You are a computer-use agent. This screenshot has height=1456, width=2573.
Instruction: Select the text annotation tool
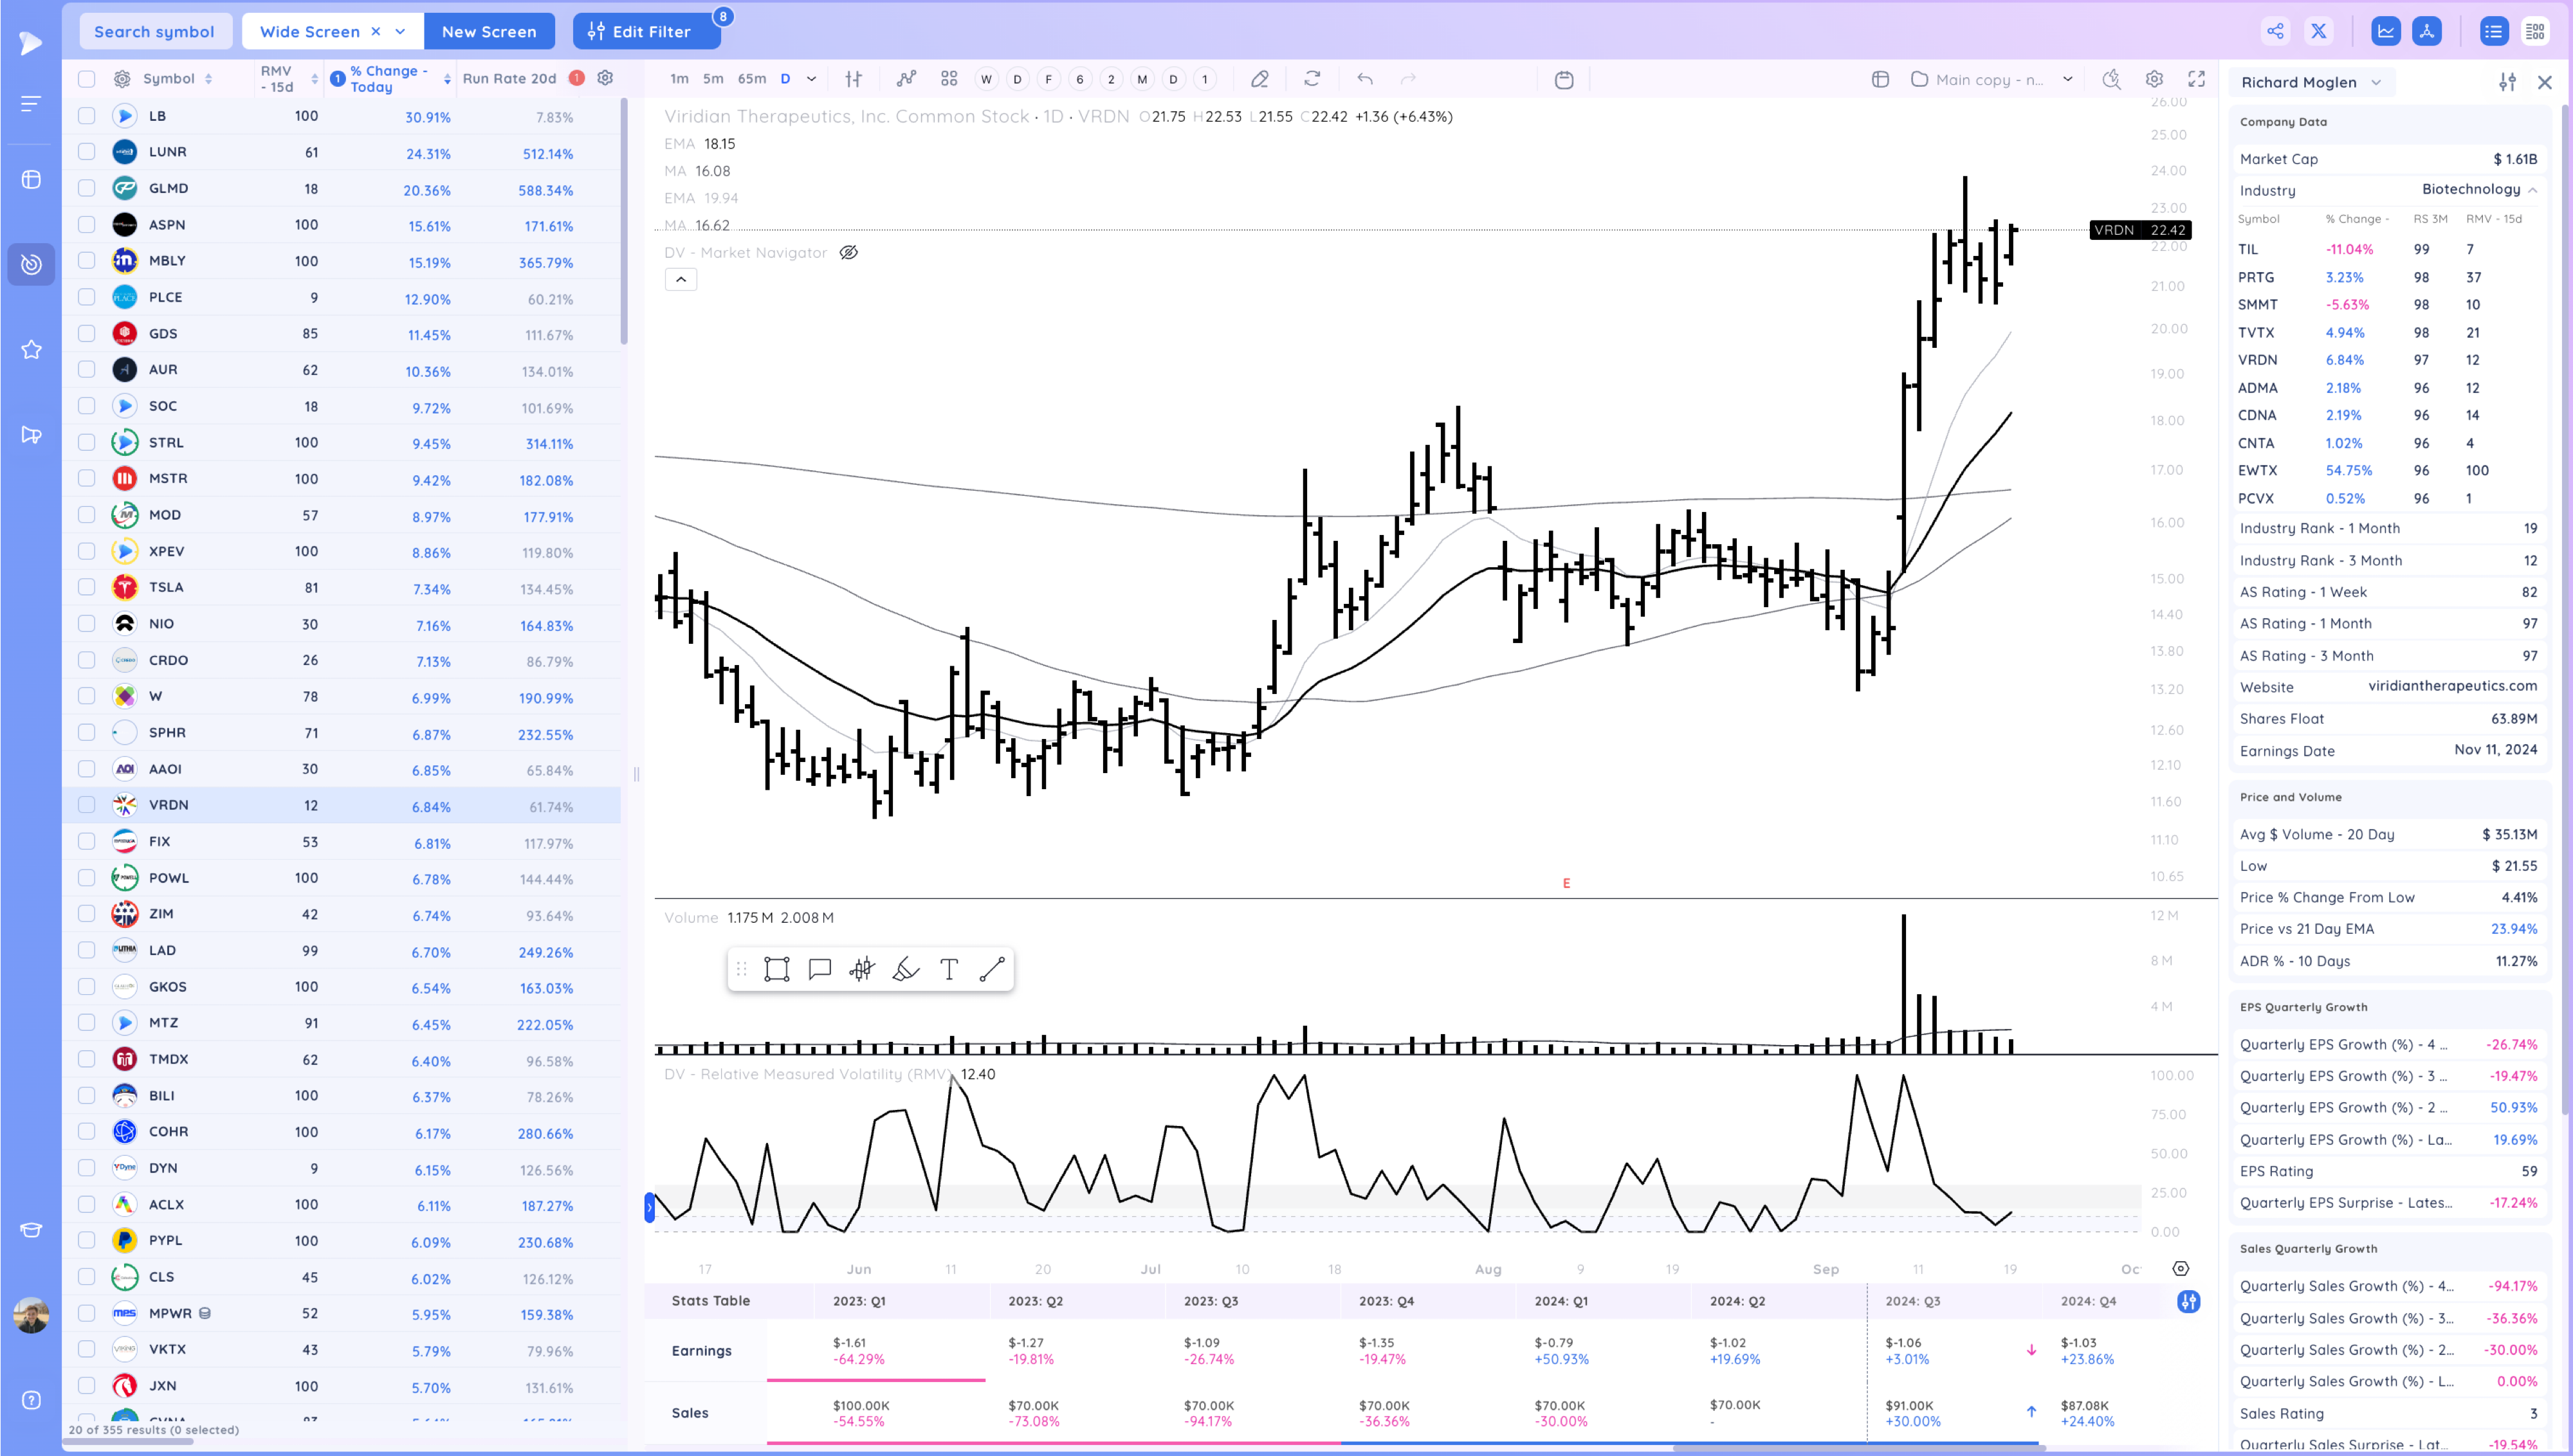click(x=948, y=969)
